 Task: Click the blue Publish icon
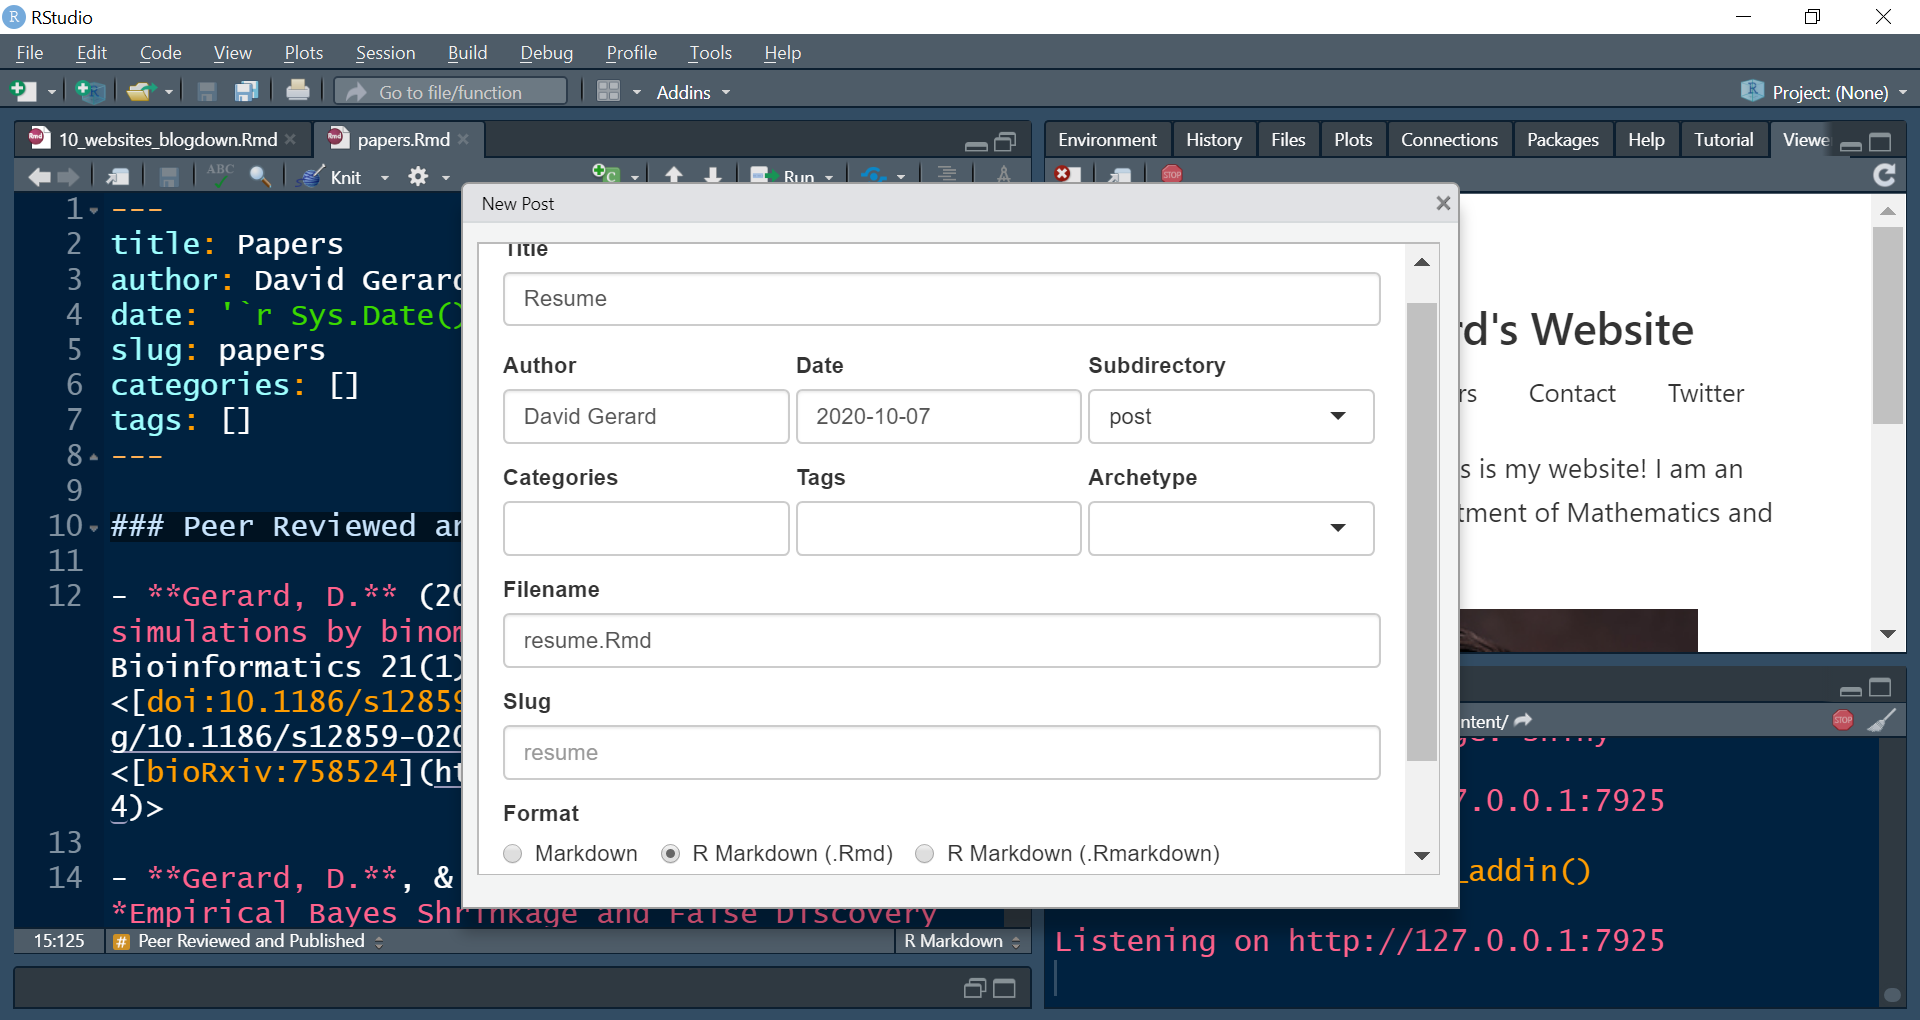873,175
